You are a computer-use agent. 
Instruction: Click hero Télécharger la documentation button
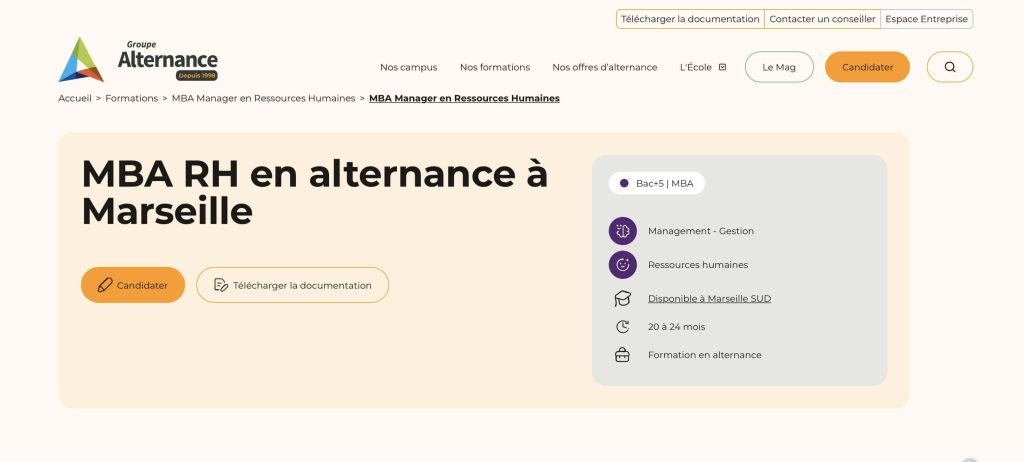[293, 285]
